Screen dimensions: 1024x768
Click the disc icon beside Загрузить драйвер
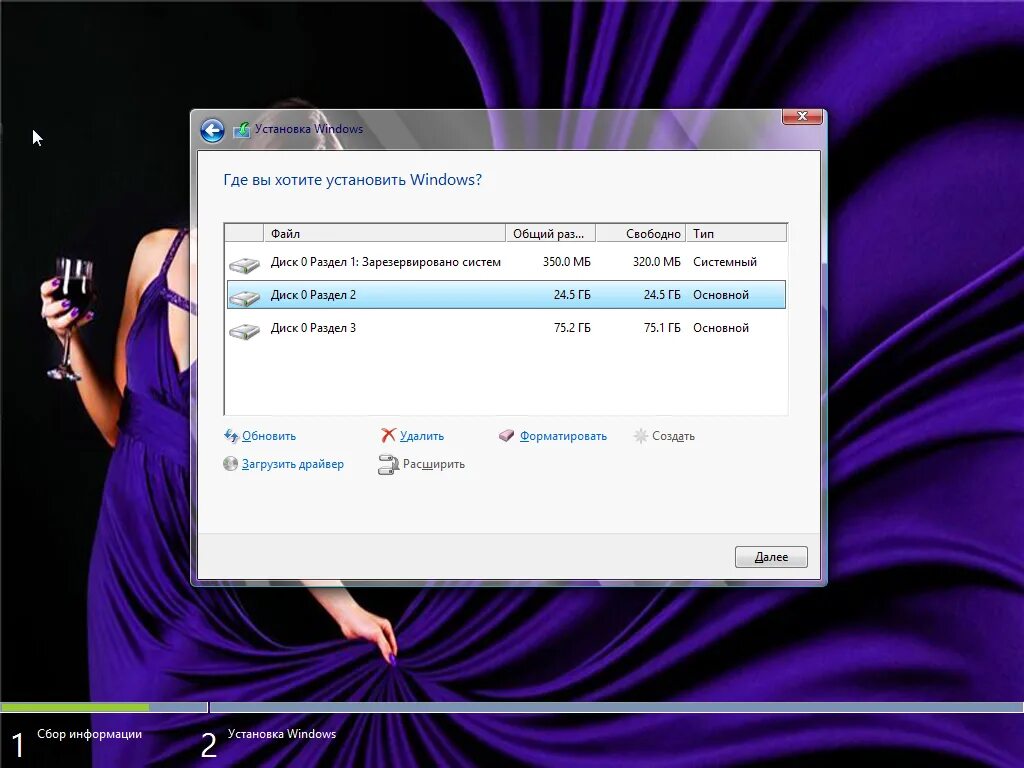point(230,464)
